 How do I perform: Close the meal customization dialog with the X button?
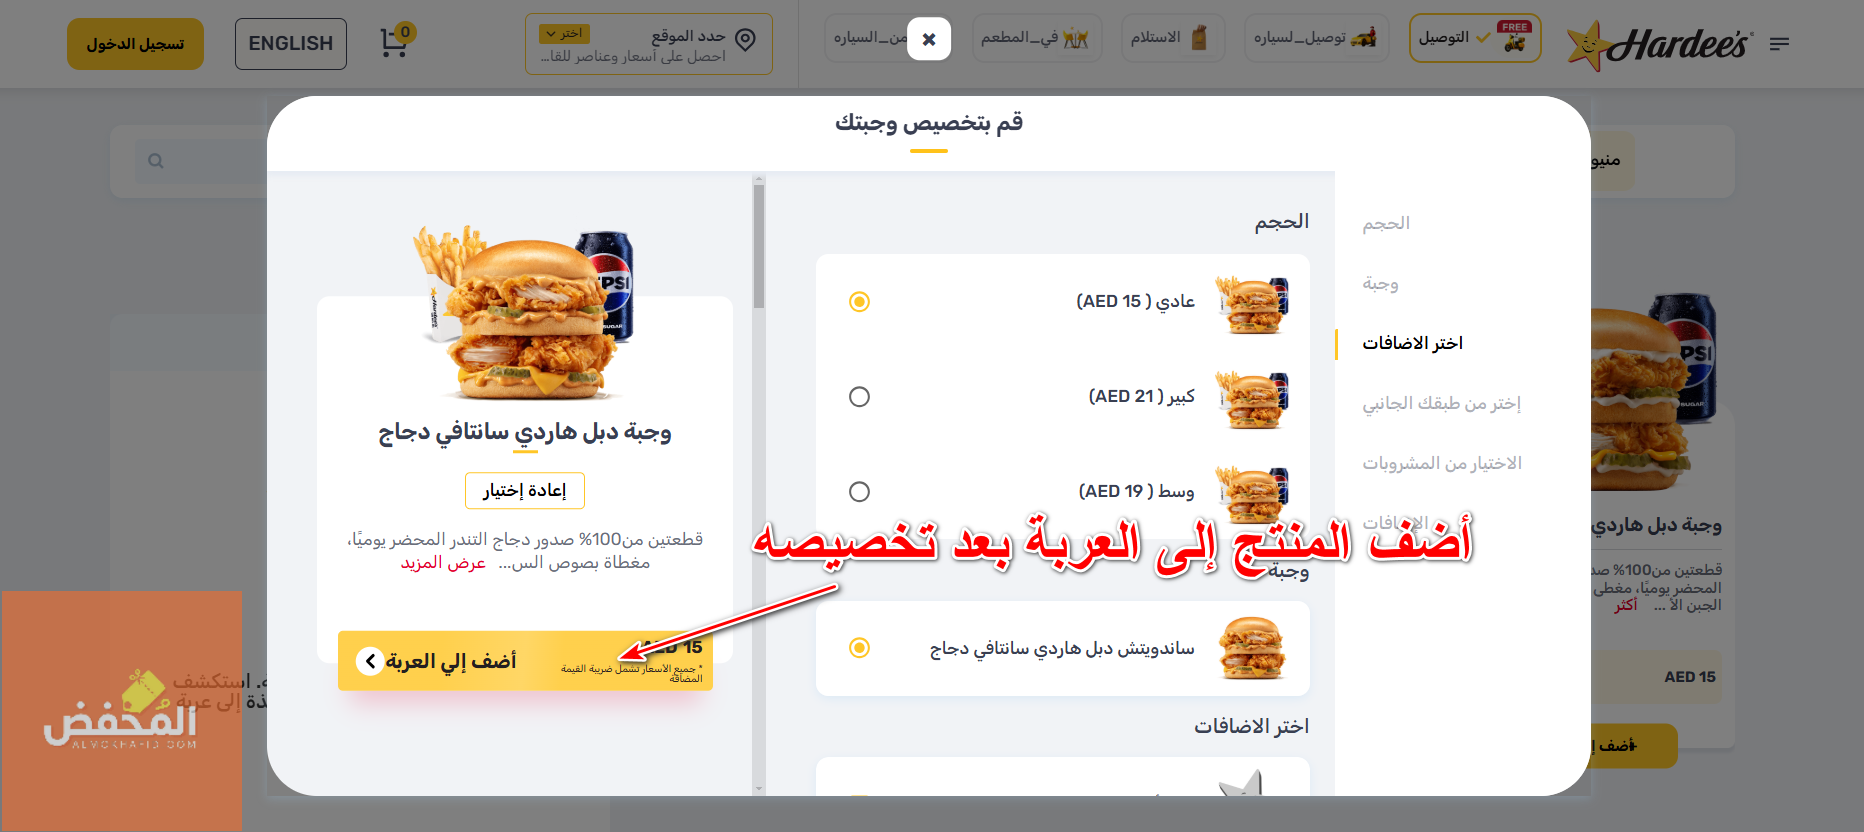point(929,39)
